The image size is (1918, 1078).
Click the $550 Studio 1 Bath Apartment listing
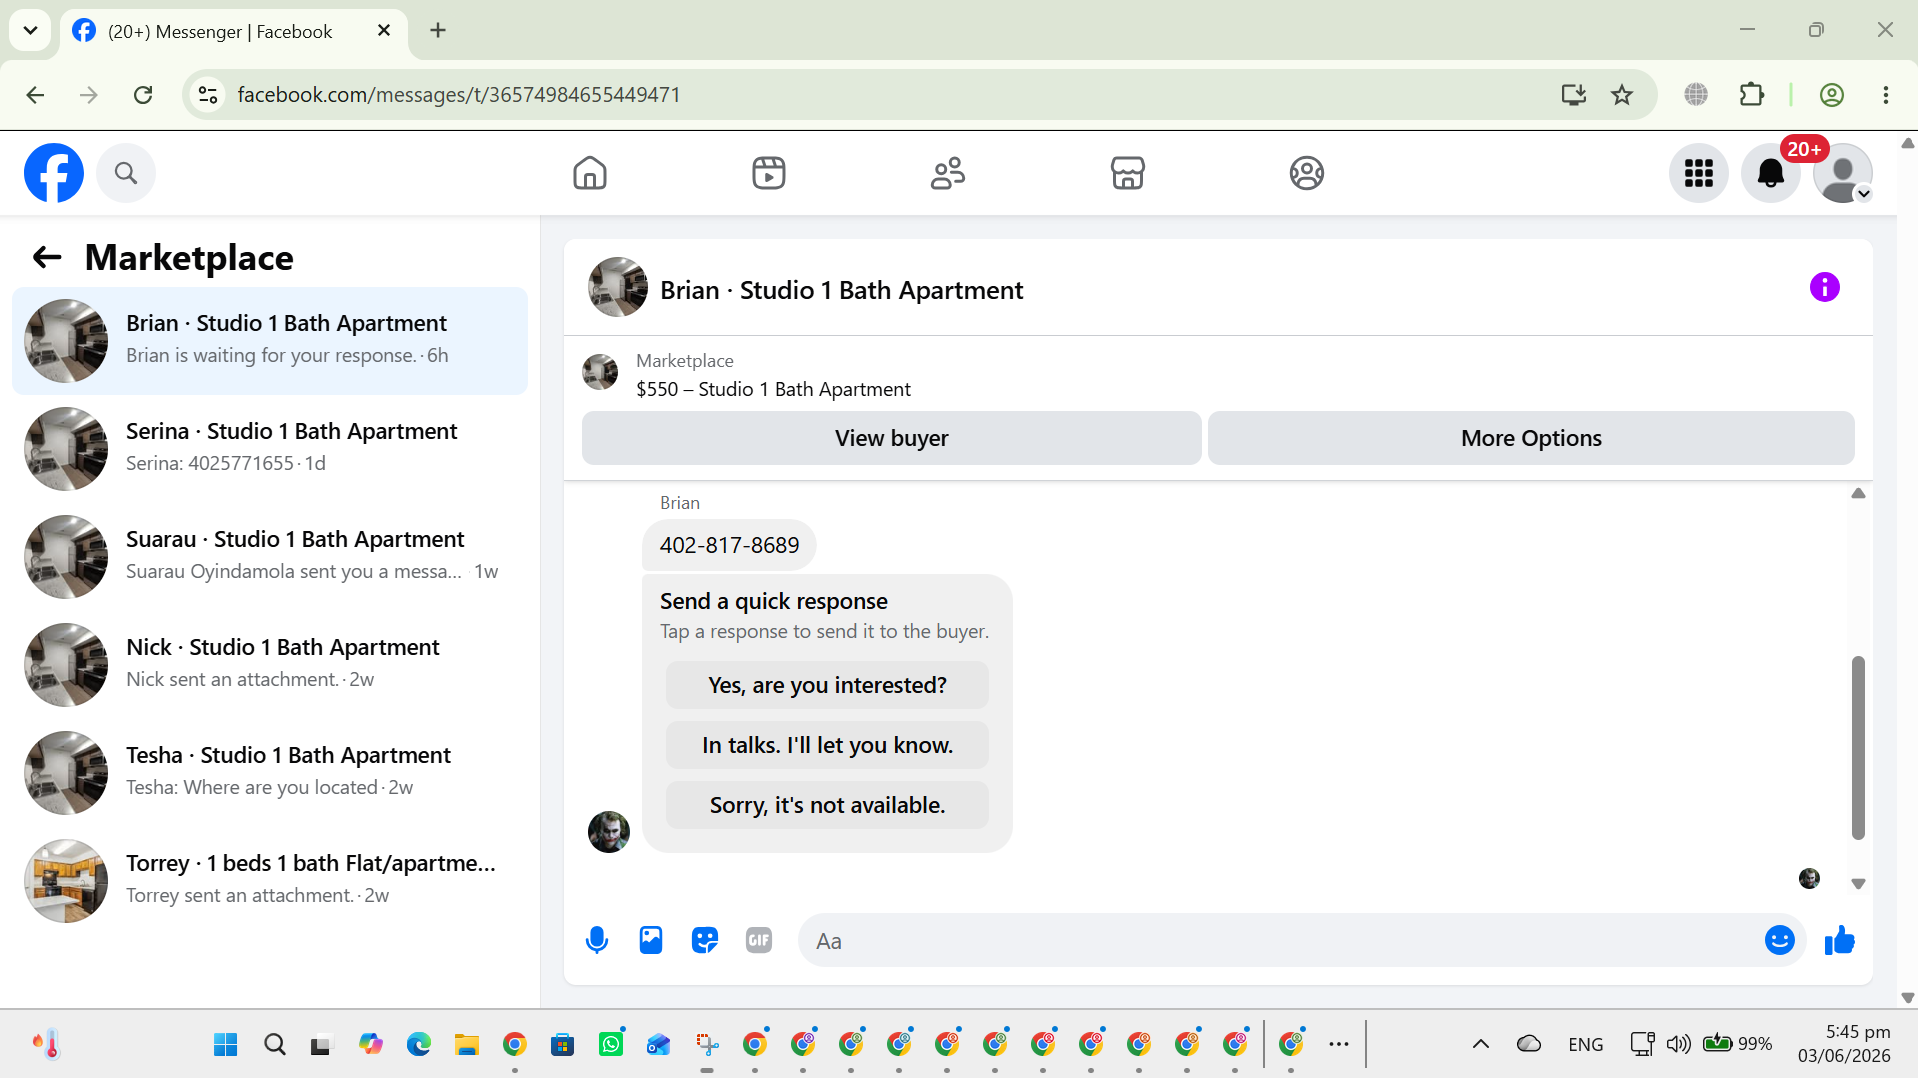[x=773, y=389]
